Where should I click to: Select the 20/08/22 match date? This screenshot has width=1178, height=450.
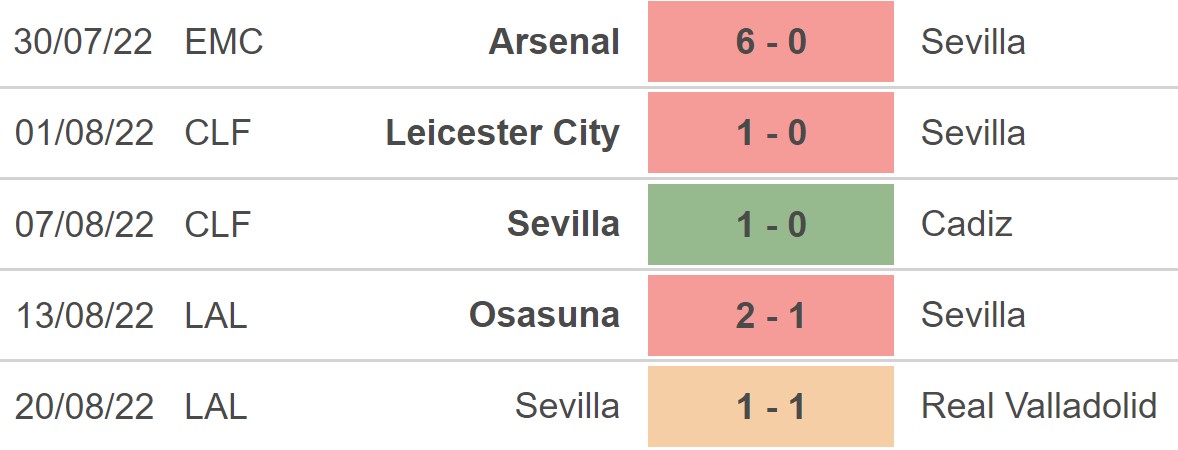(84, 406)
